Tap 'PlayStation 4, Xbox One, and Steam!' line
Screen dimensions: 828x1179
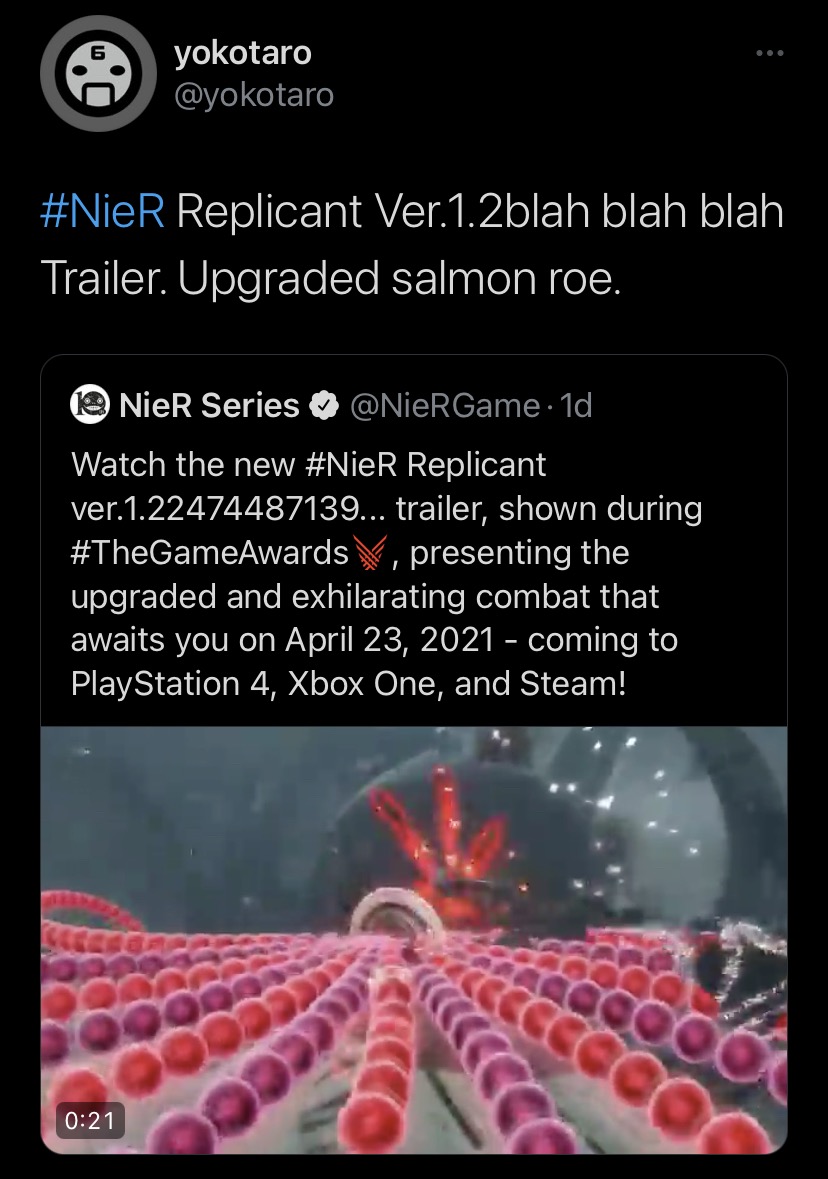pyautogui.click(x=348, y=684)
